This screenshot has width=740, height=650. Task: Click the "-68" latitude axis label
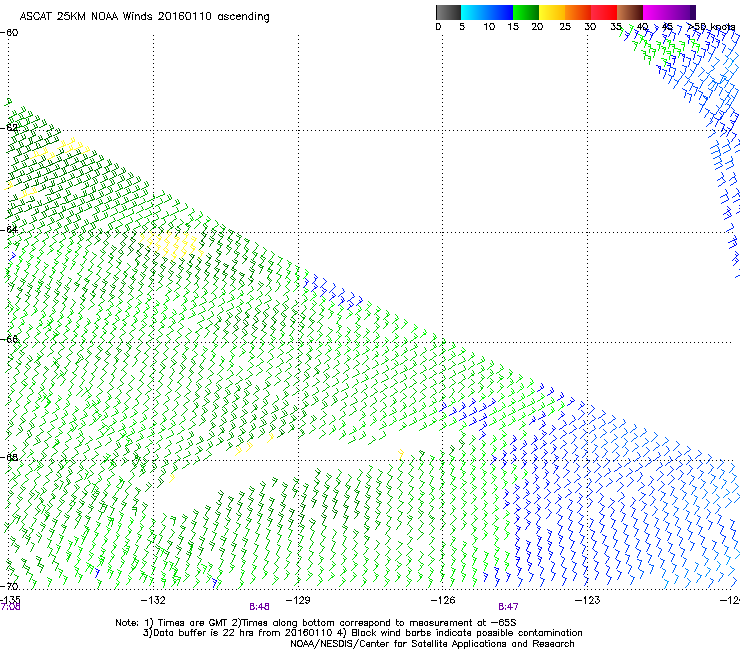[x=9, y=457]
